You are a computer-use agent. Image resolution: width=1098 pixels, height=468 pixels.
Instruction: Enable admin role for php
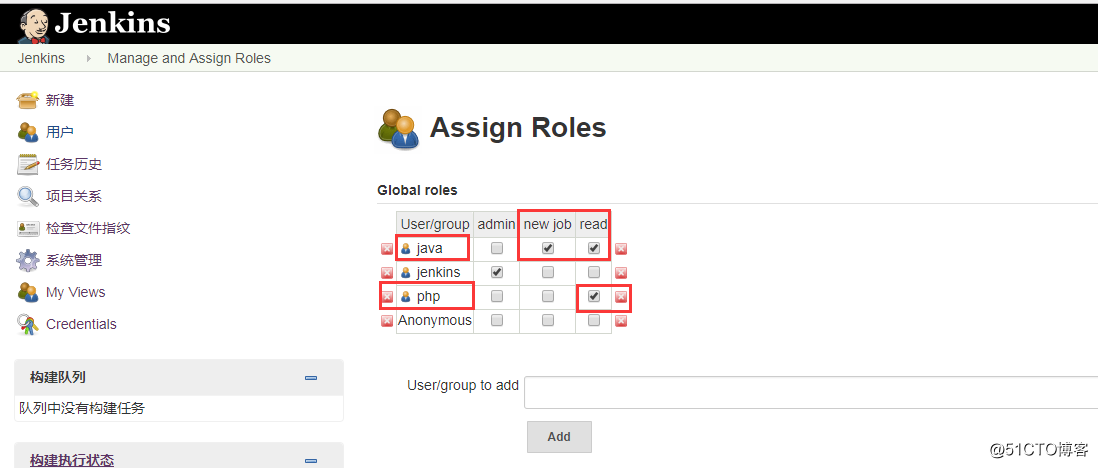[x=496, y=296]
